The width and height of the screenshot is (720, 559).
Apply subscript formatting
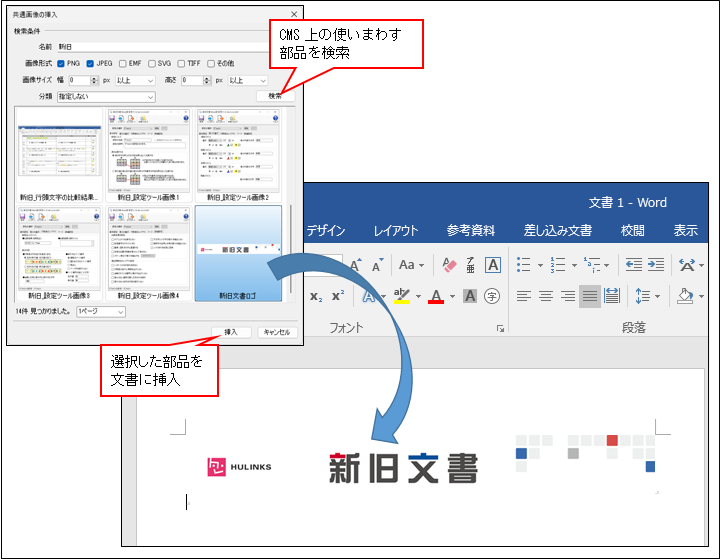point(316,296)
